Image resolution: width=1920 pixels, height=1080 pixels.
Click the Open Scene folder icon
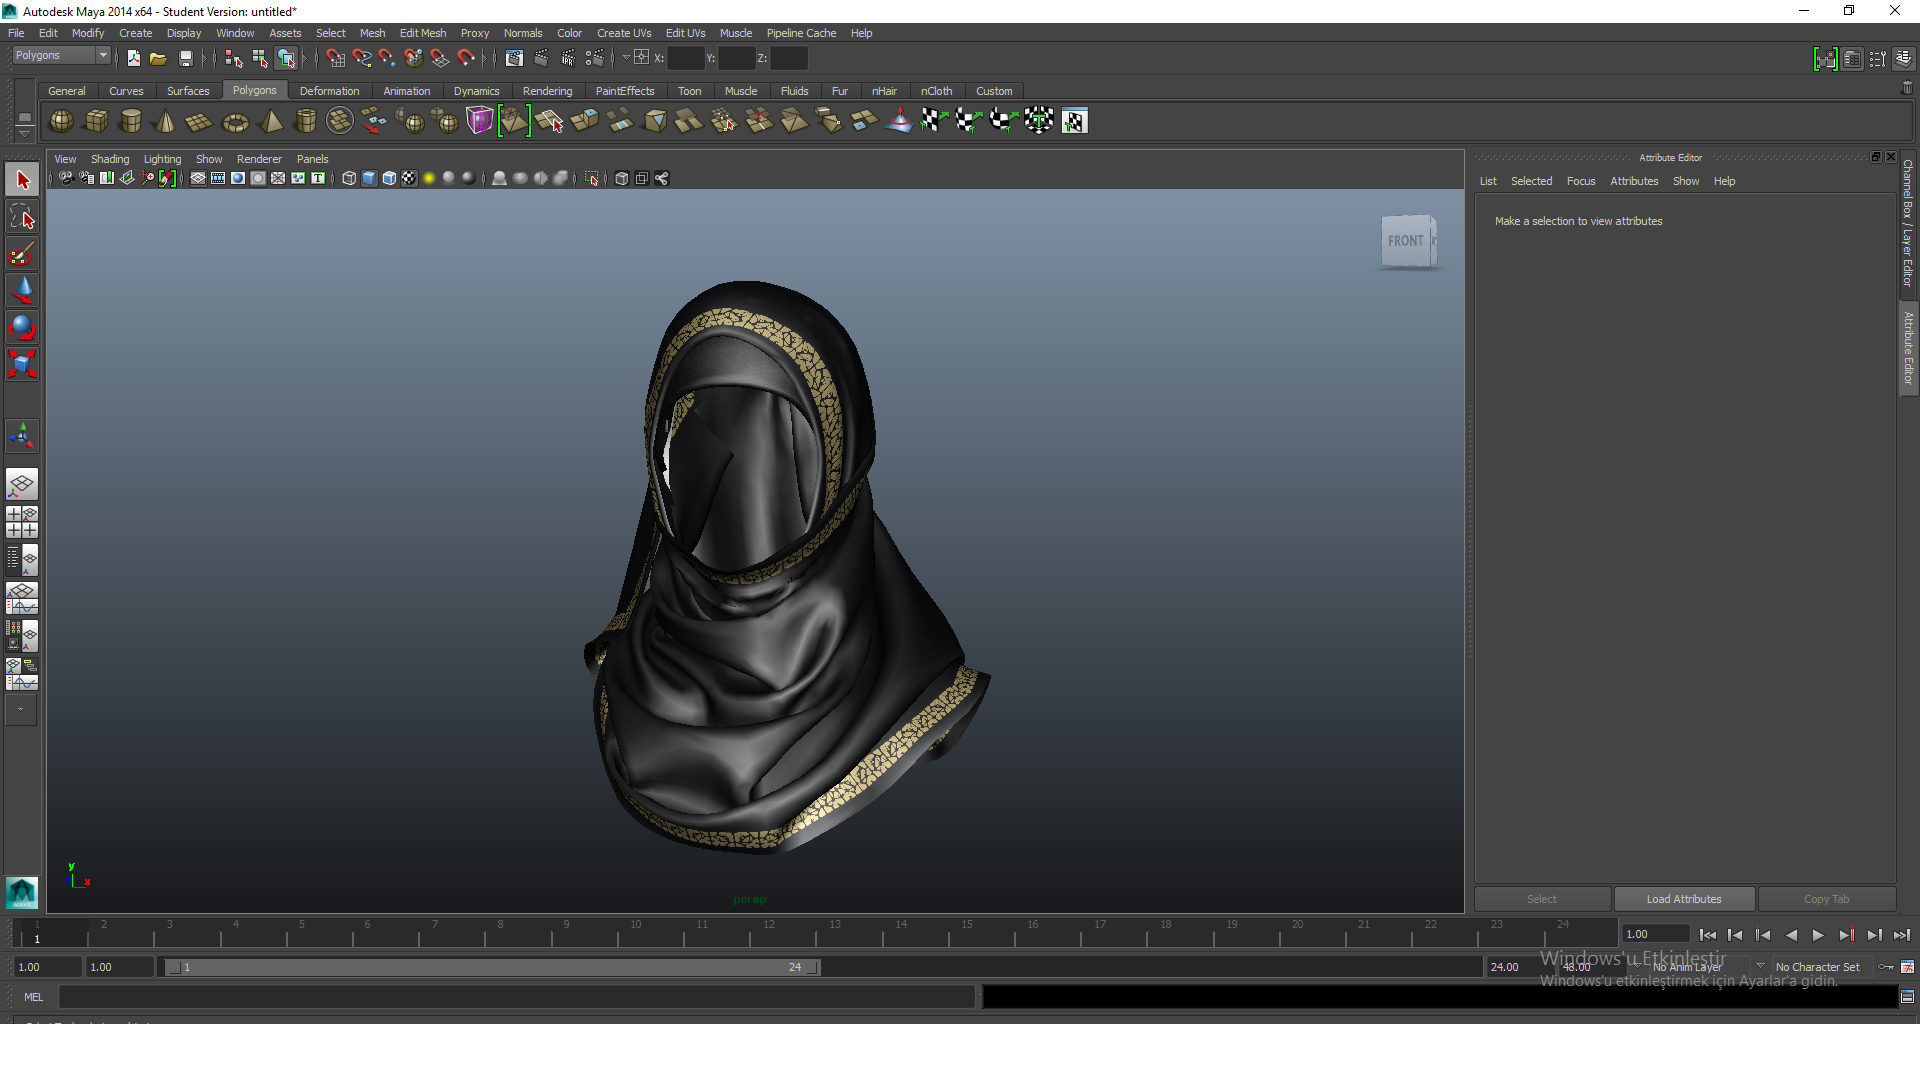pos(158,58)
